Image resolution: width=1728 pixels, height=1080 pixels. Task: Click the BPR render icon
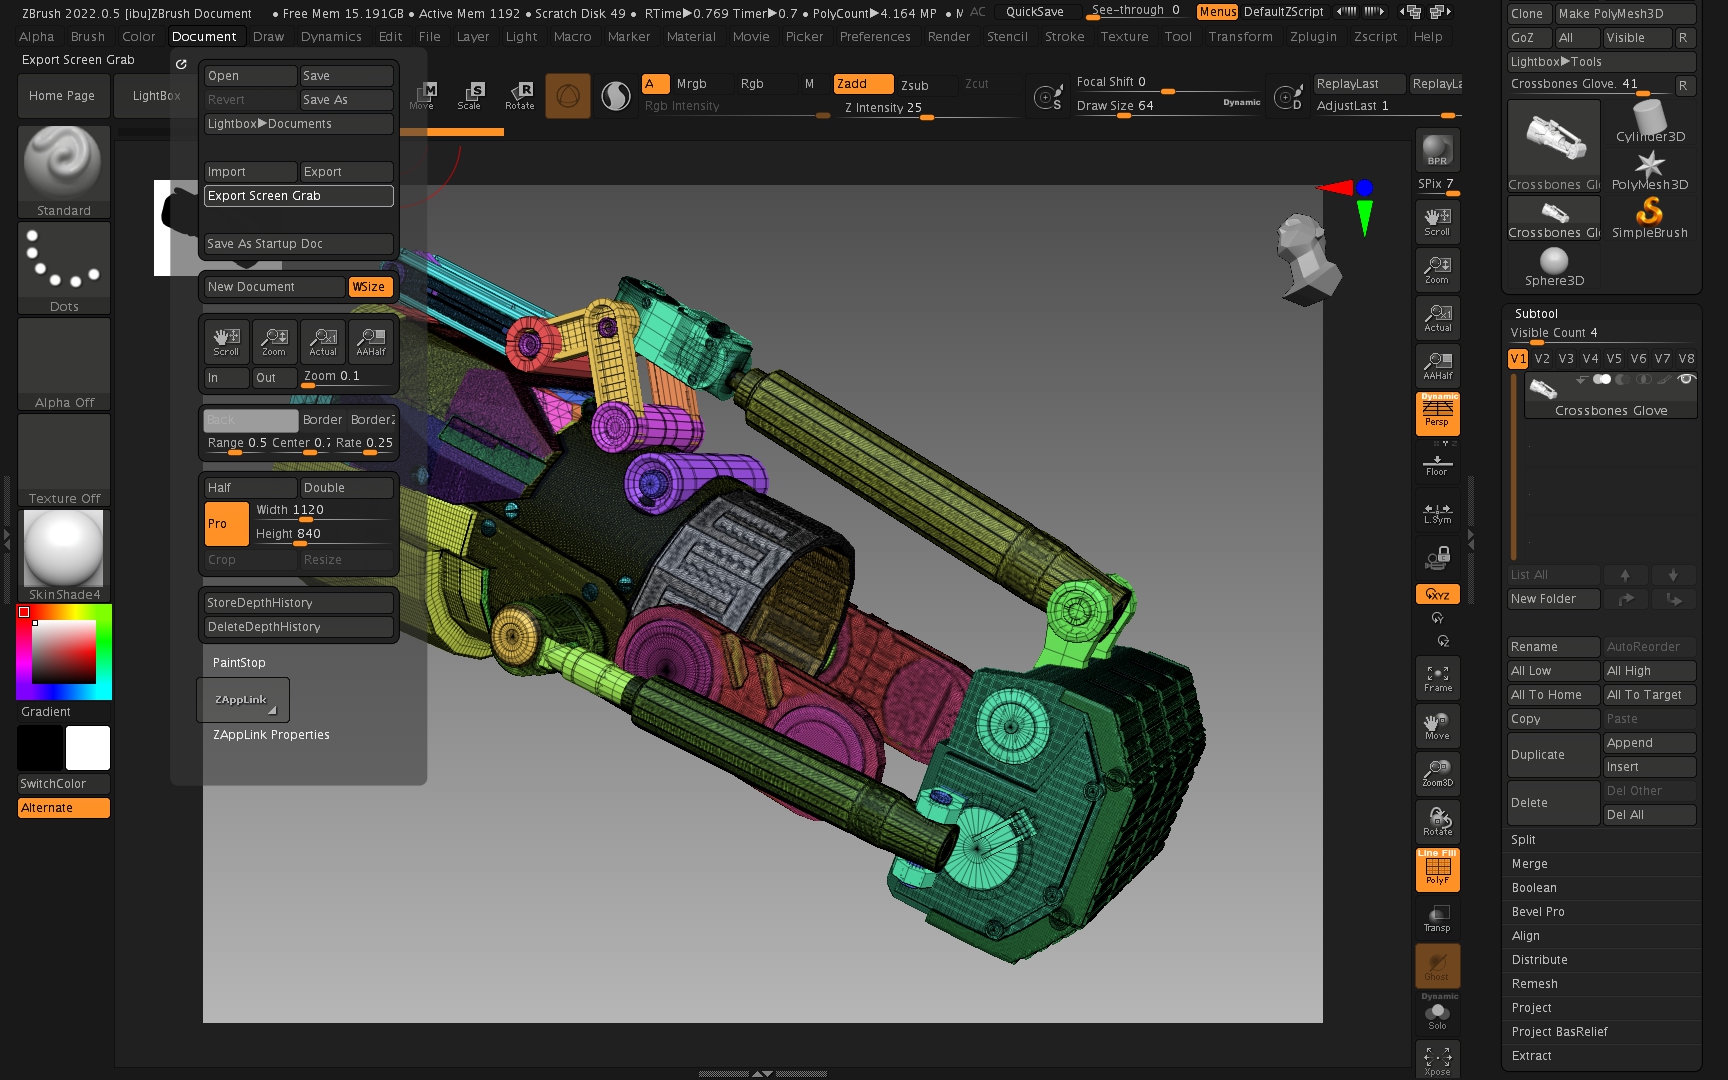(x=1437, y=150)
